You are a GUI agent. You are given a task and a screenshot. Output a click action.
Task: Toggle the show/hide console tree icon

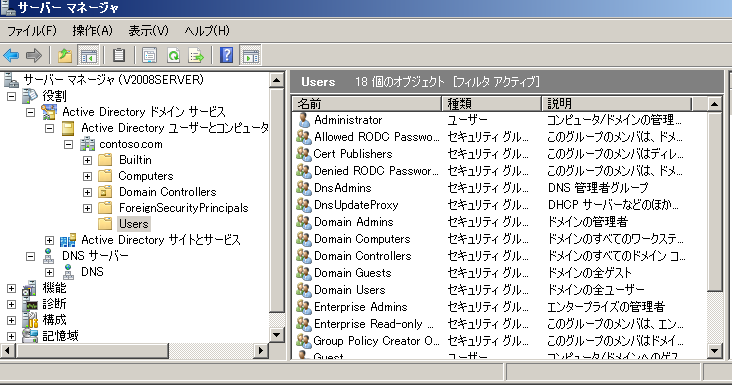[x=88, y=56]
